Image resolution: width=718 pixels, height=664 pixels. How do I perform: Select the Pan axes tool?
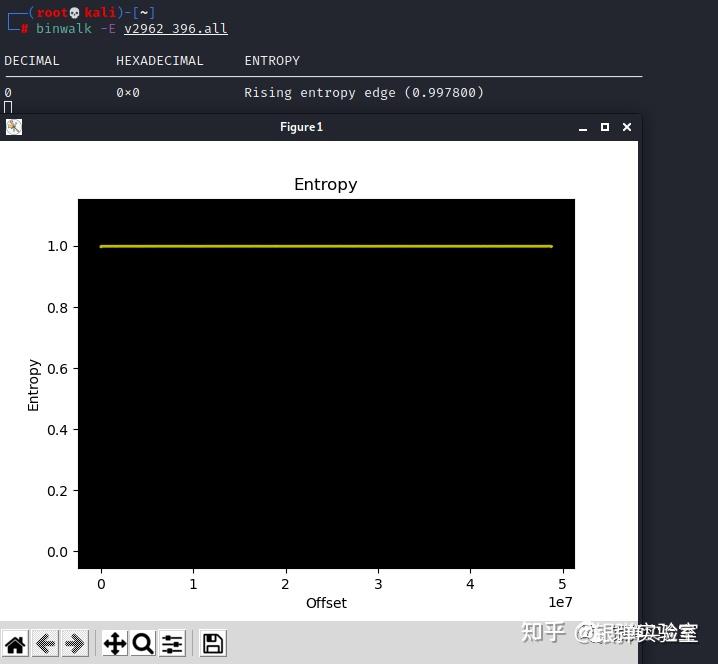(115, 644)
